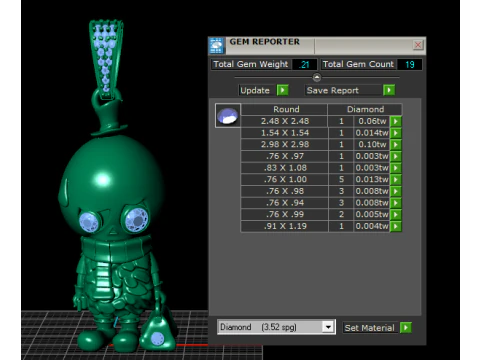Click the green arrow next to Save Report
The image size is (480, 360).
[x=389, y=90]
